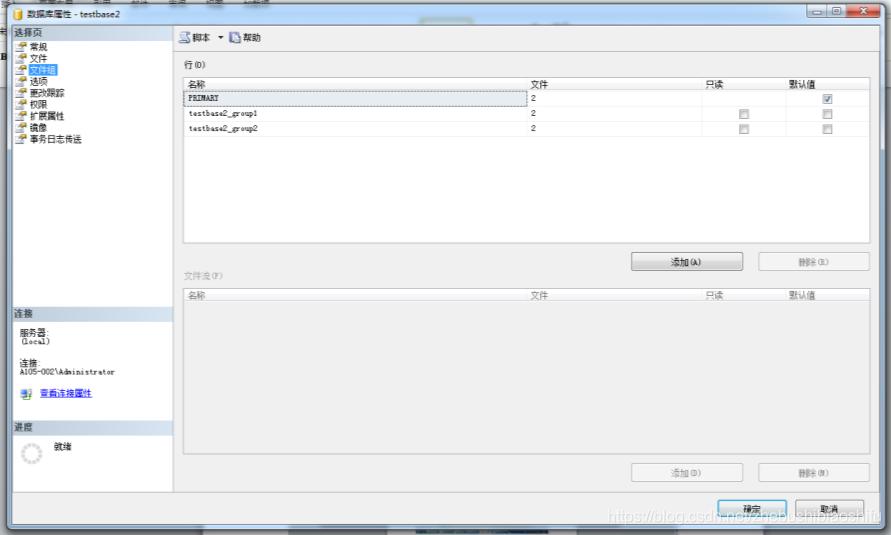Screen dimensions: 891x535
Task: Select the testbase2_group1 name cell
Action: [356, 114]
